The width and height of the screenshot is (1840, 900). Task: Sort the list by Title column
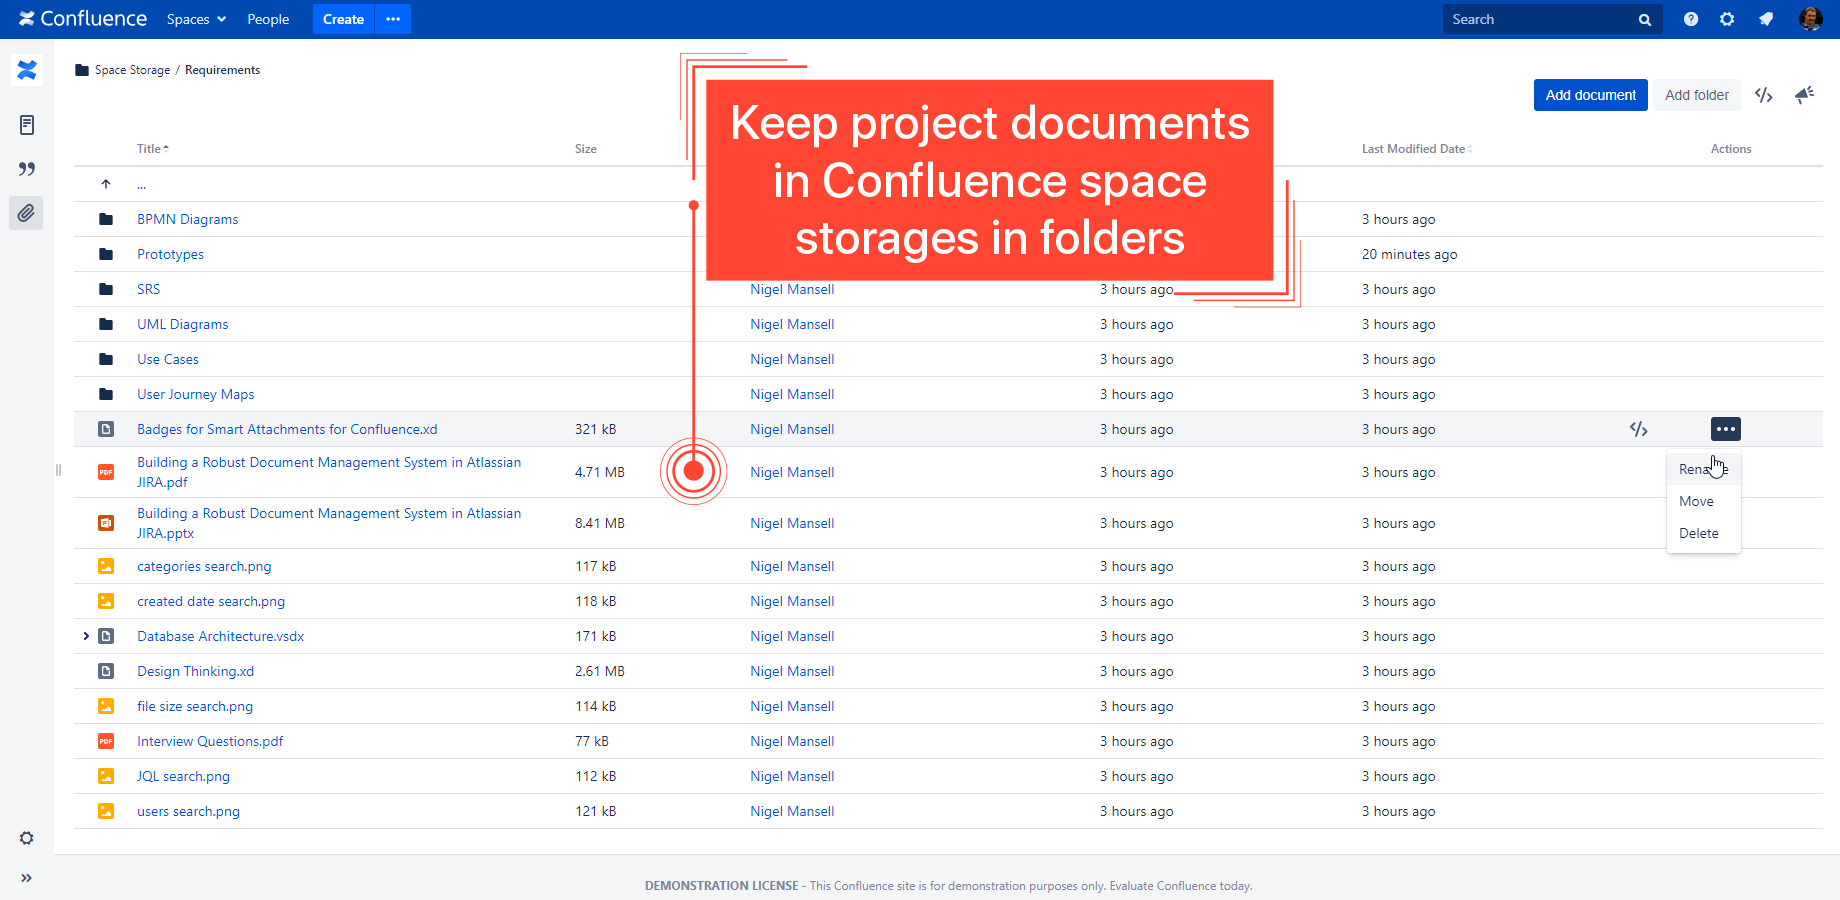click(x=152, y=149)
